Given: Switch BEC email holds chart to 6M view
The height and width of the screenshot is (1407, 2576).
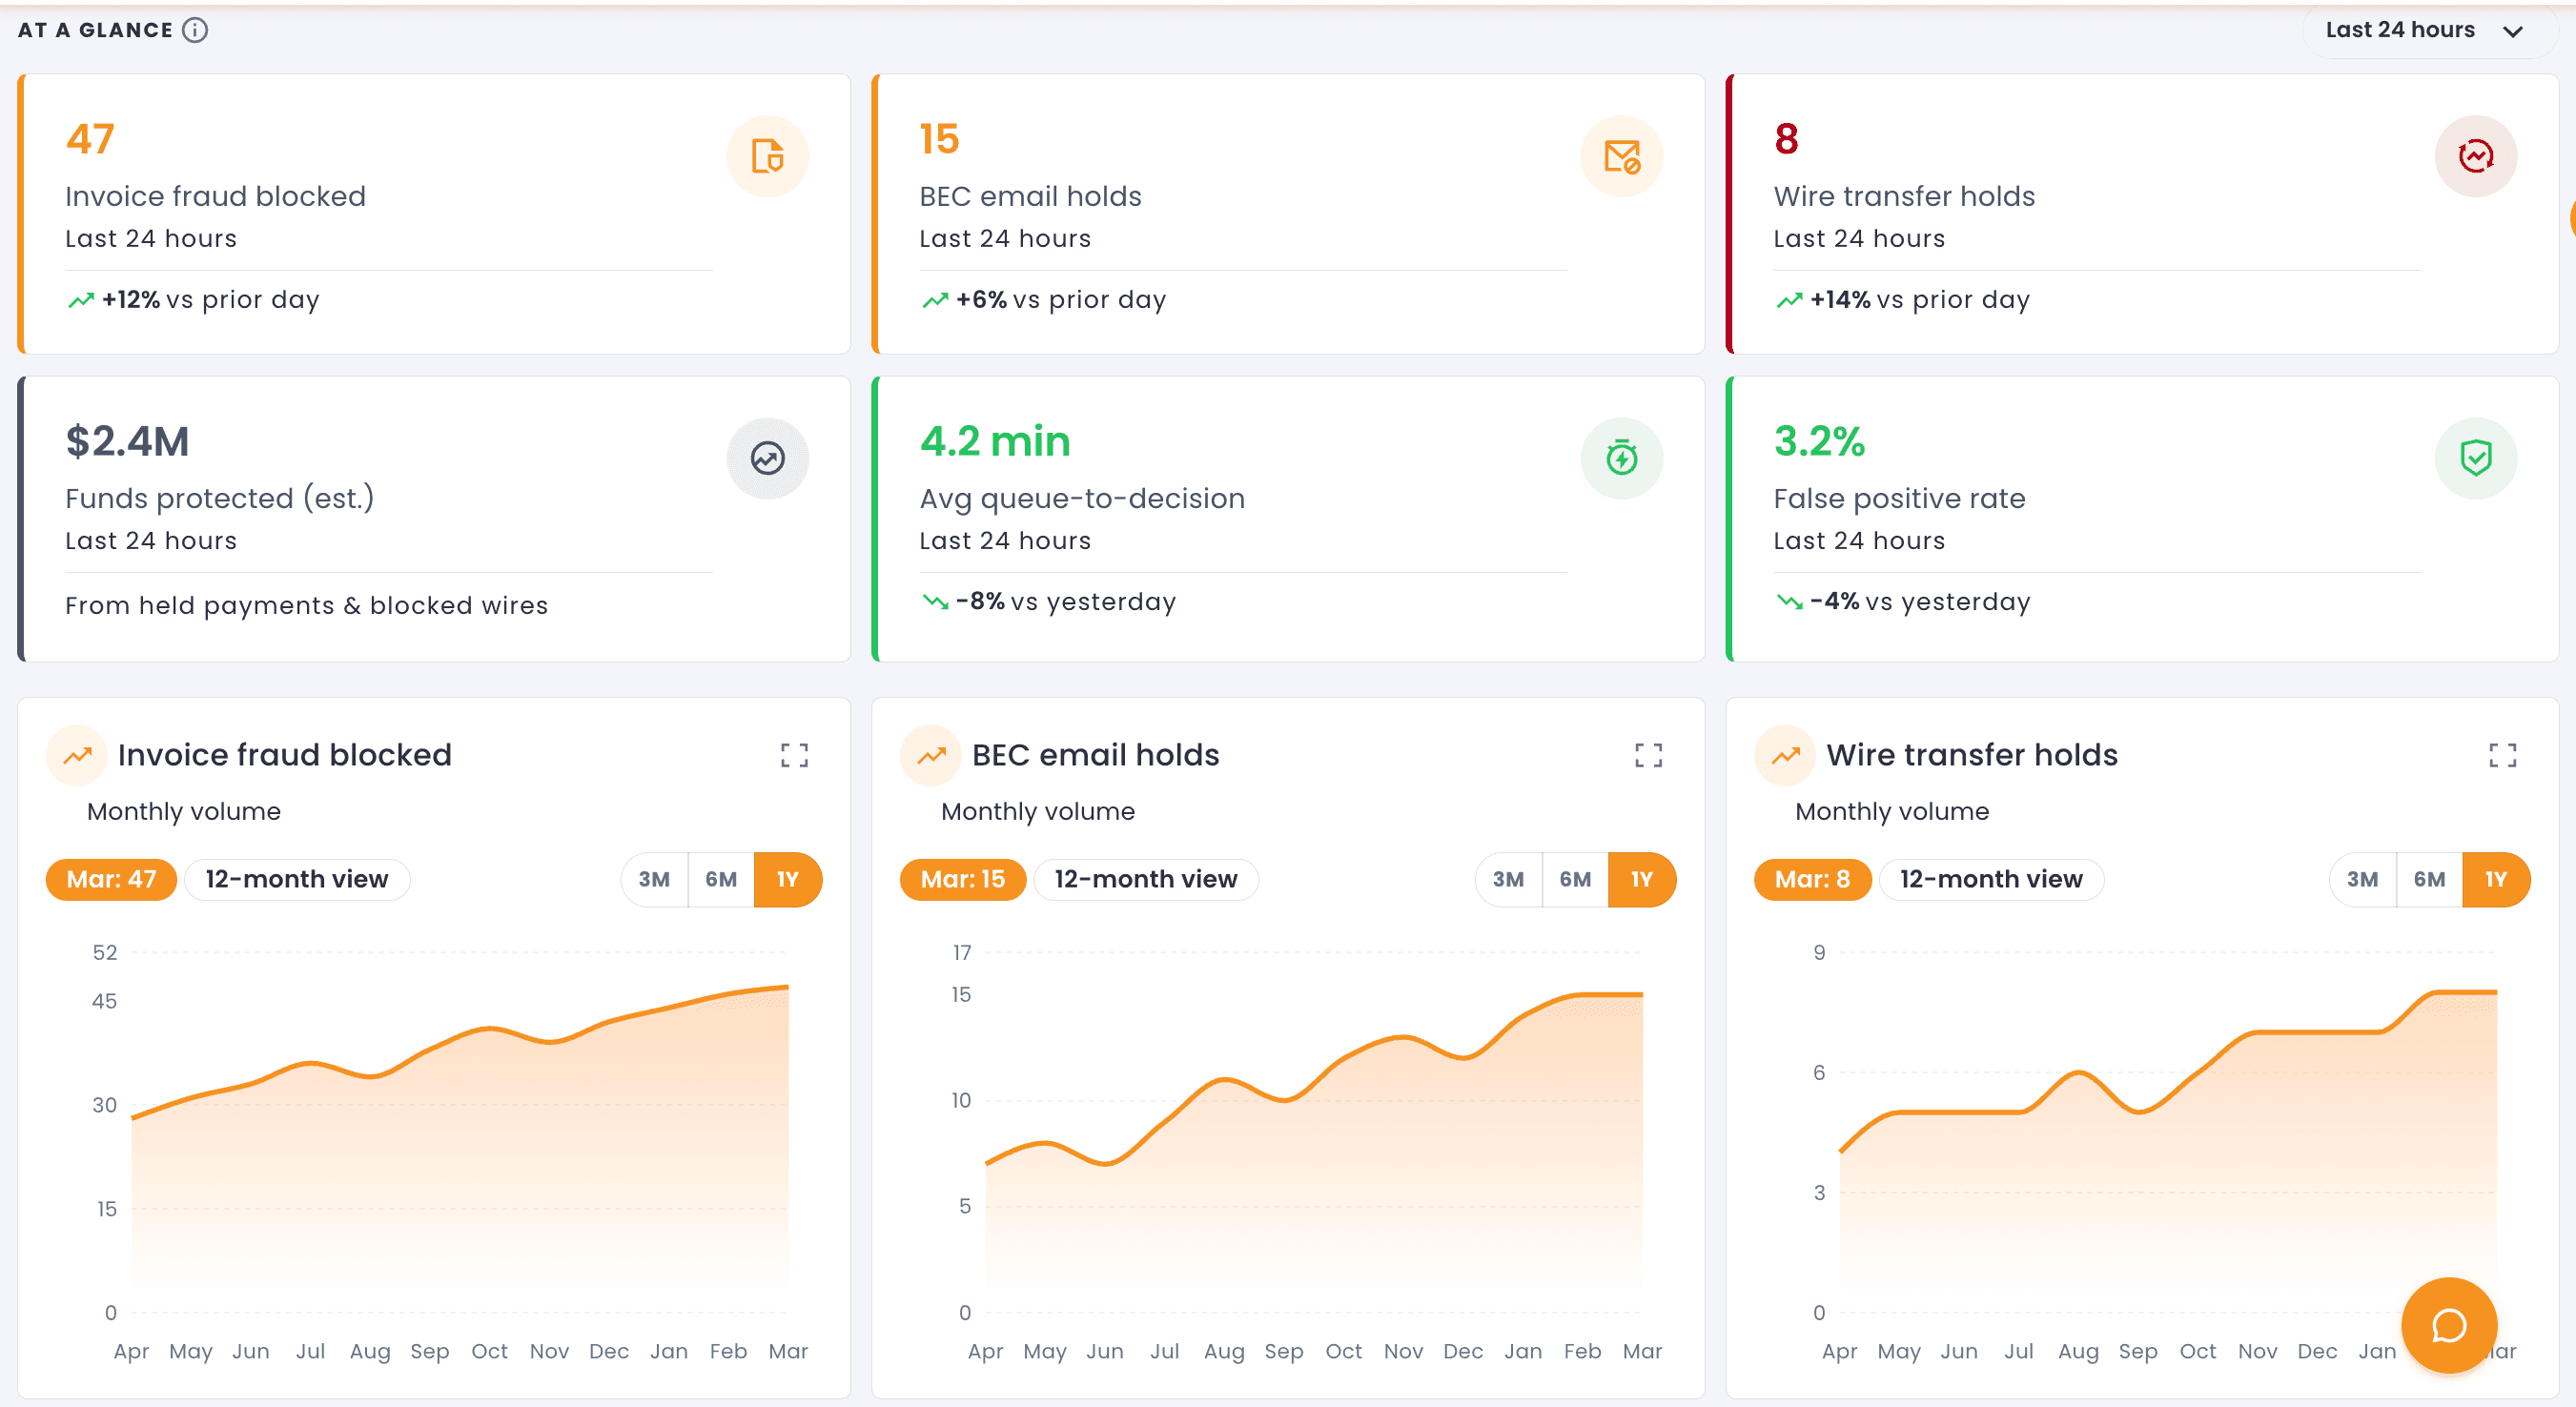Looking at the screenshot, I should pyautogui.click(x=1575, y=879).
